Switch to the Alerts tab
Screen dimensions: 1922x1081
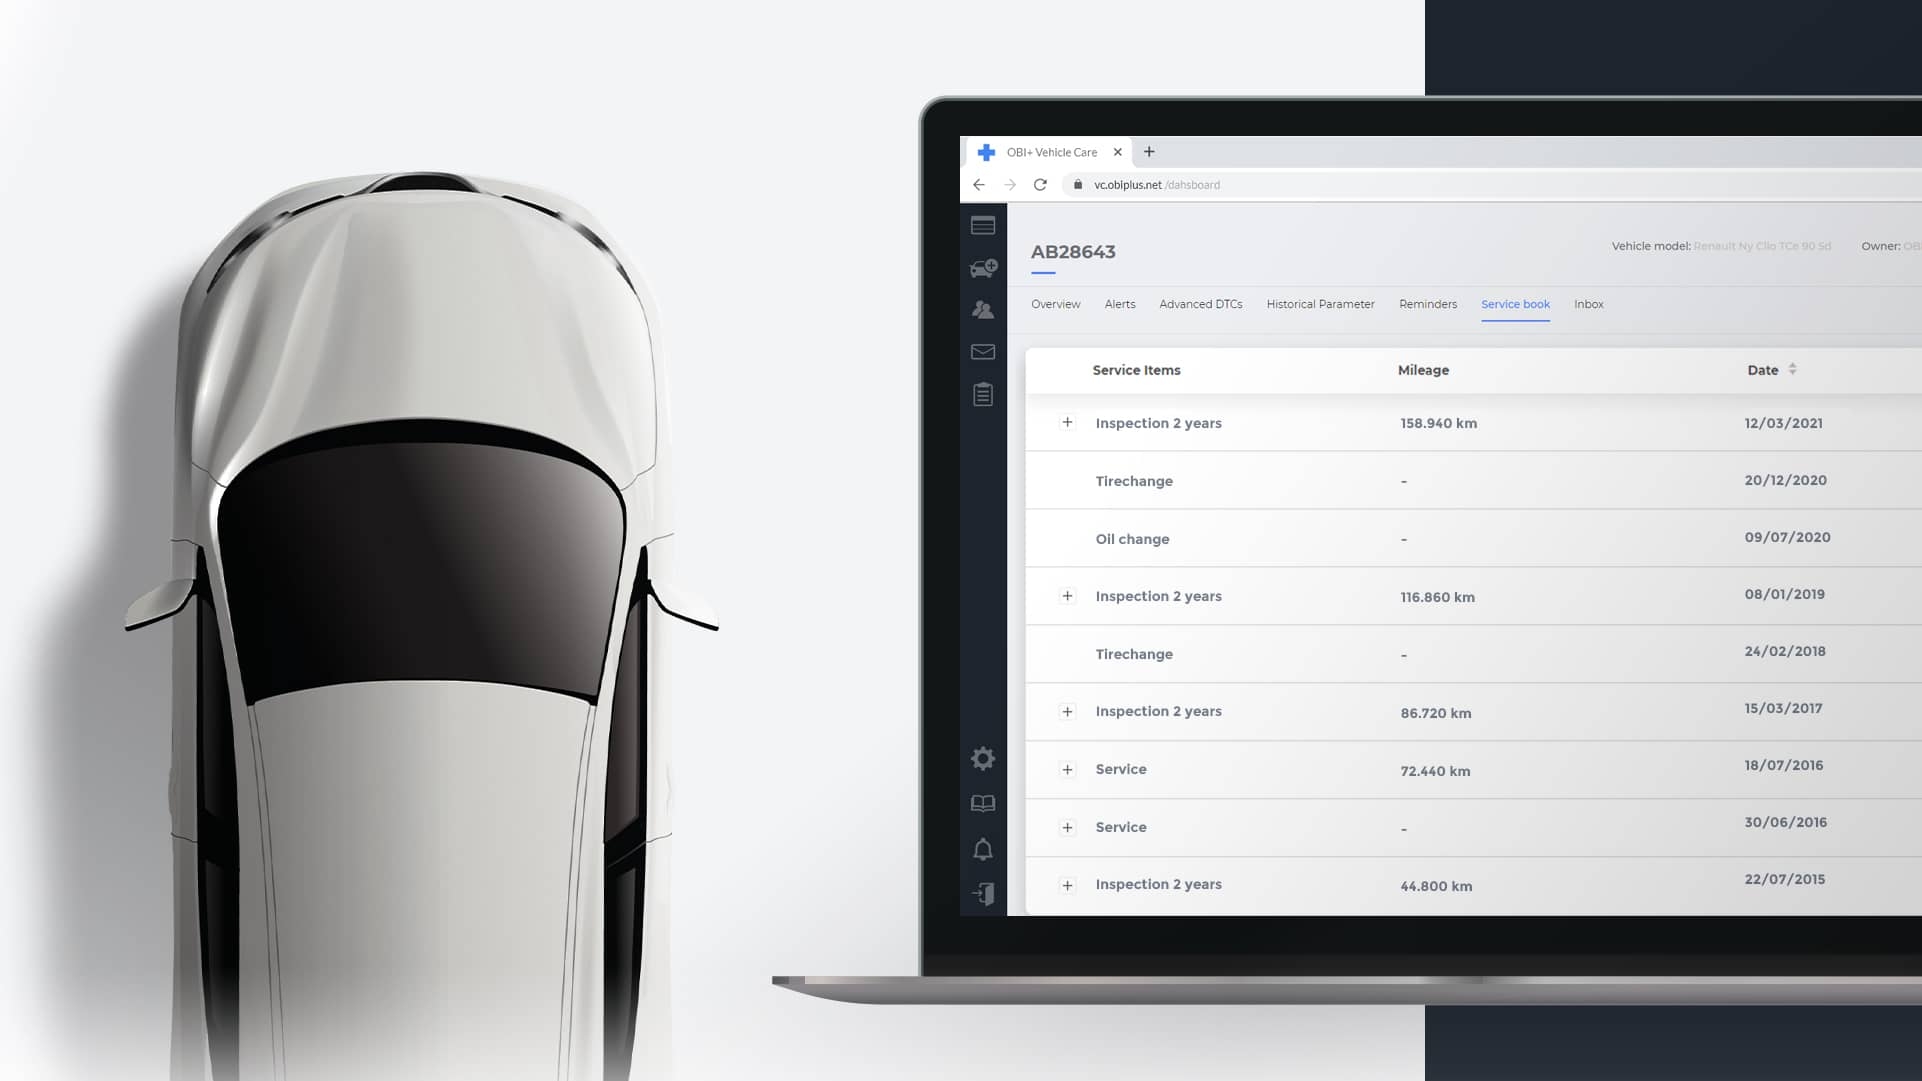tap(1118, 304)
